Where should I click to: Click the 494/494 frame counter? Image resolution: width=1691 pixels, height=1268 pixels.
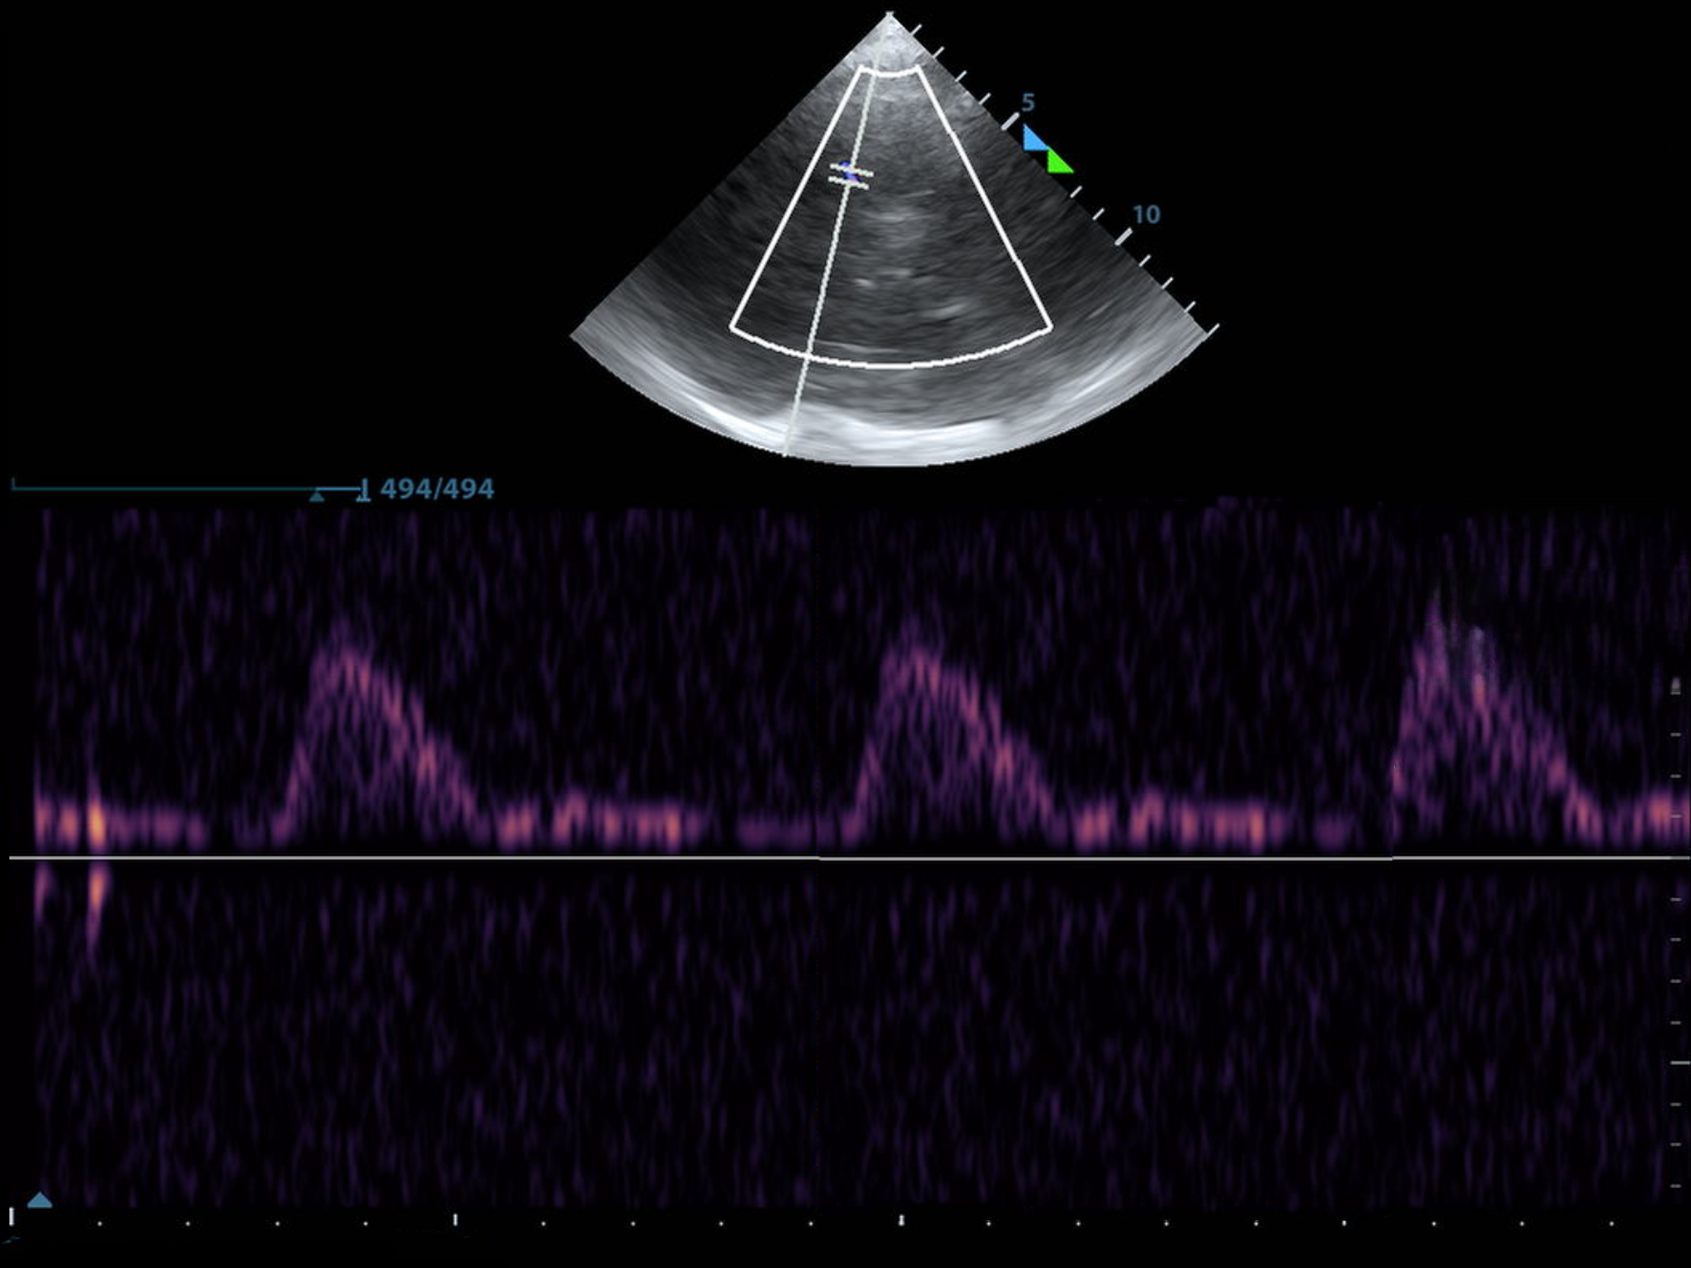(x=437, y=489)
